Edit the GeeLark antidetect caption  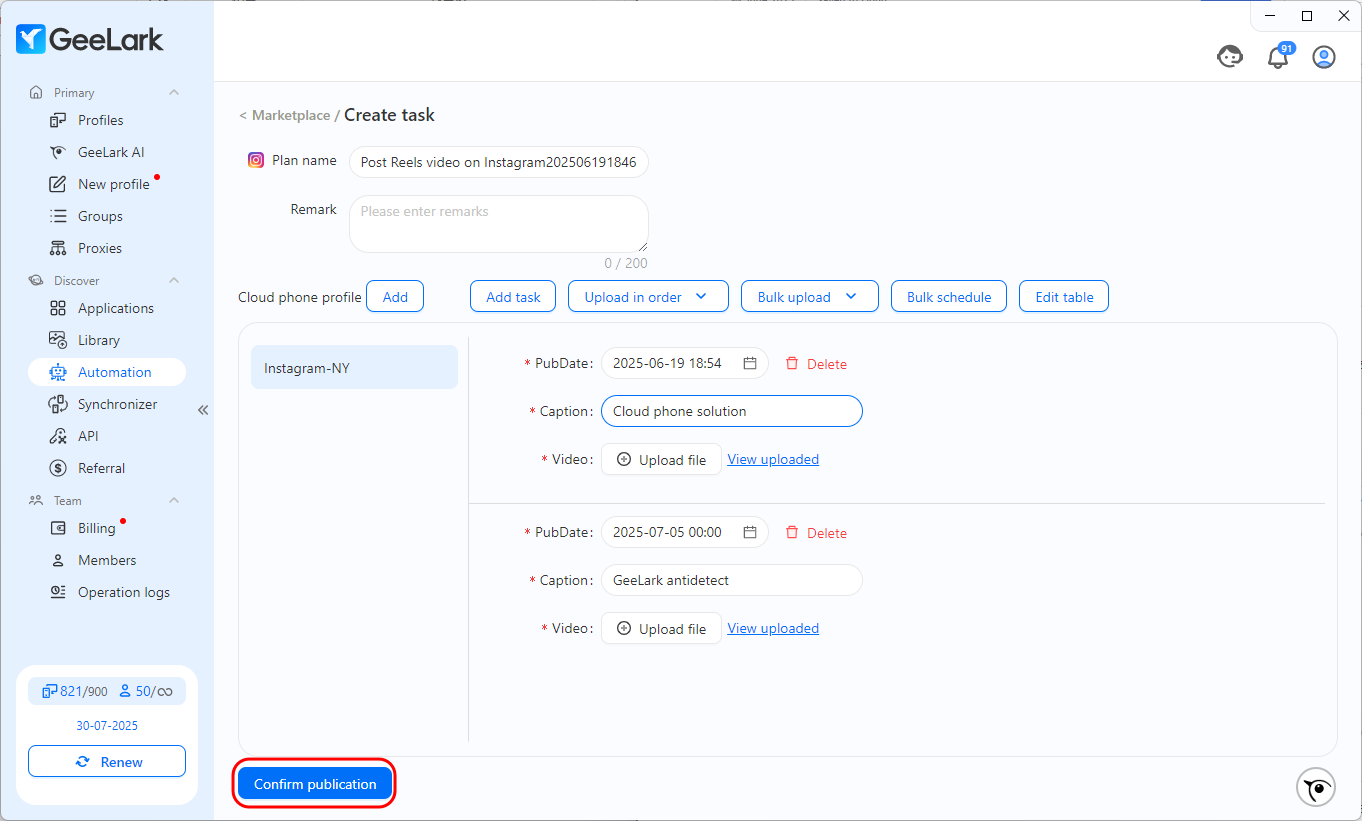pyautogui.click(x=731, y=580)
